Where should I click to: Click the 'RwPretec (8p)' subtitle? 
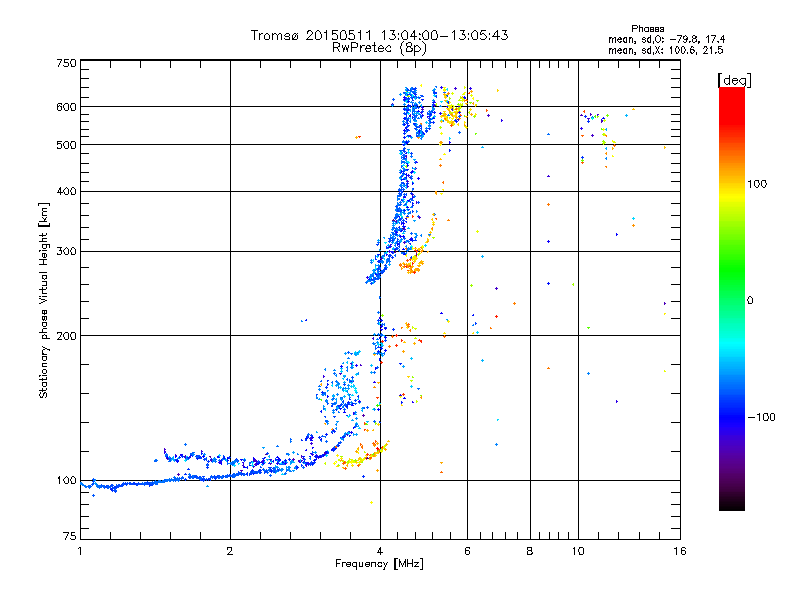click(x=379, y=48)
